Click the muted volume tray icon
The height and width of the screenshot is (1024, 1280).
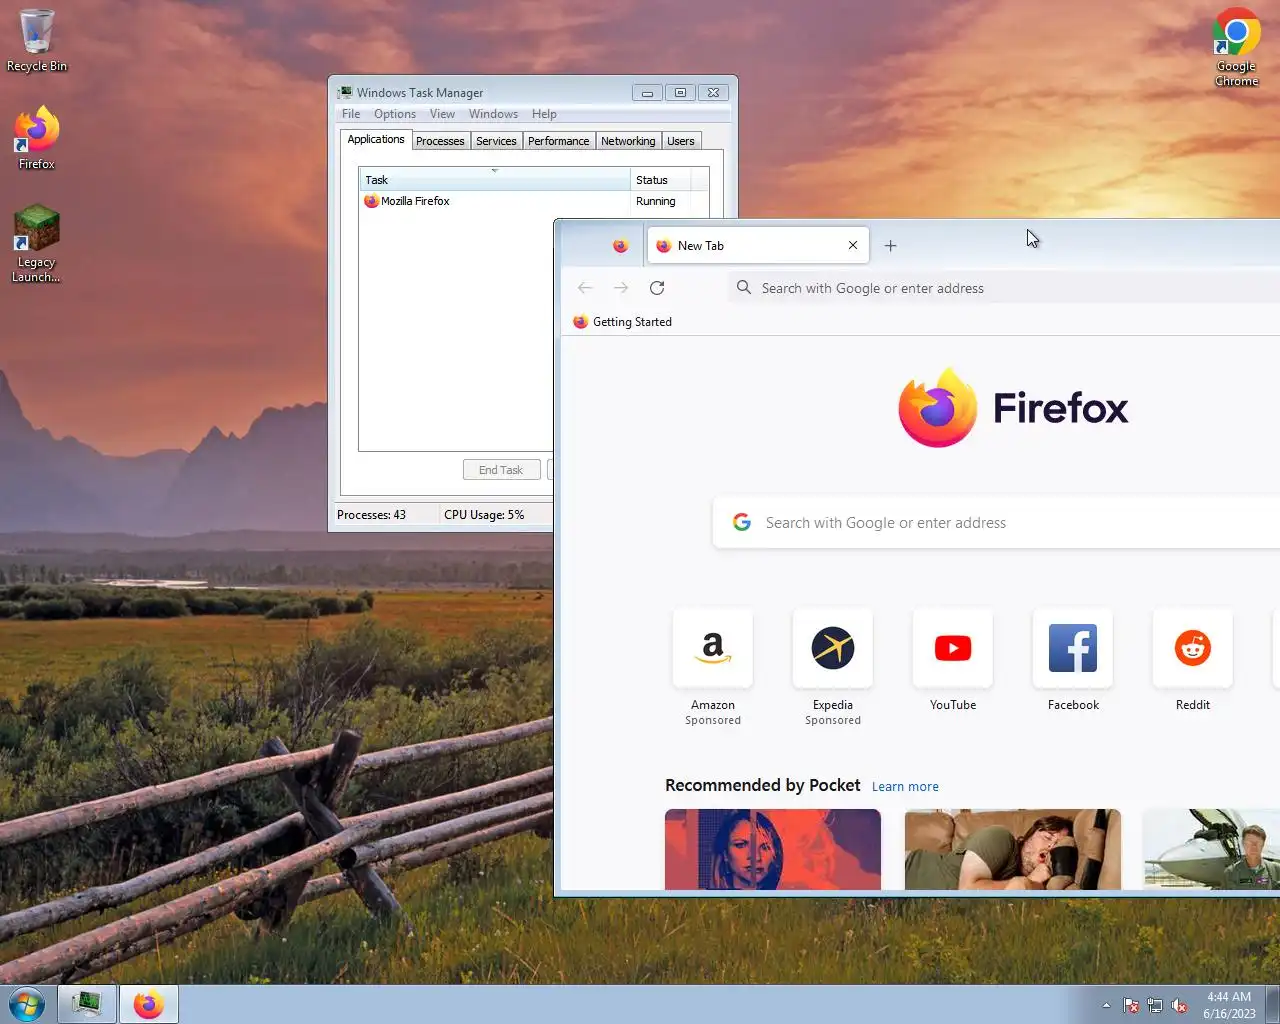click(x=1179, y=1006)
